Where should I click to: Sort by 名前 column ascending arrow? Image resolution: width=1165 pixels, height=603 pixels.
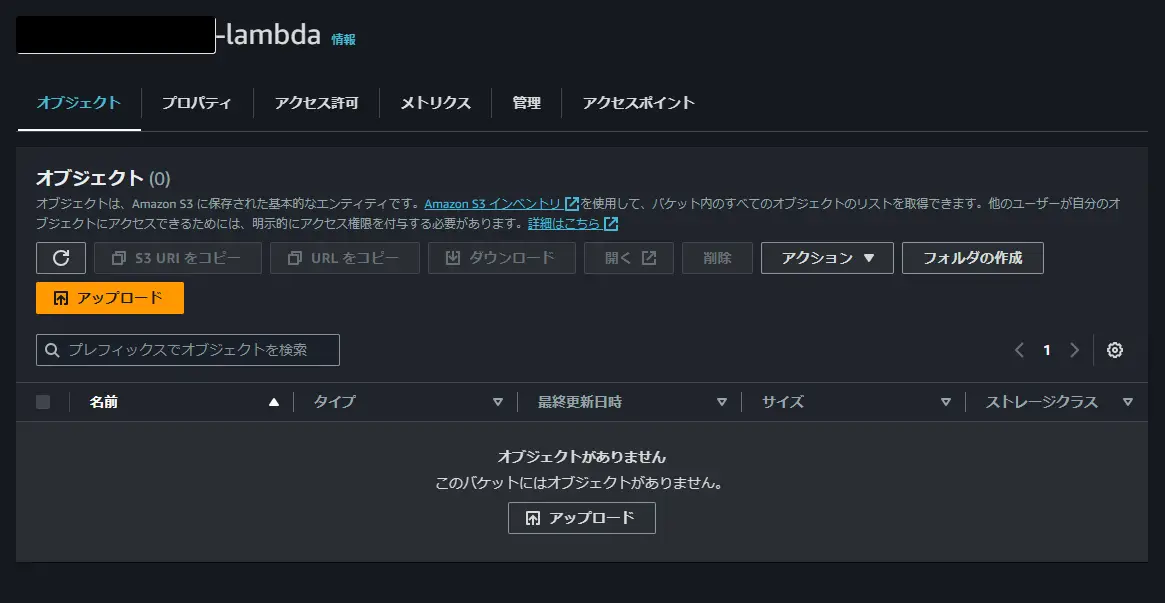pyautogui.click(x=274, y=402)
